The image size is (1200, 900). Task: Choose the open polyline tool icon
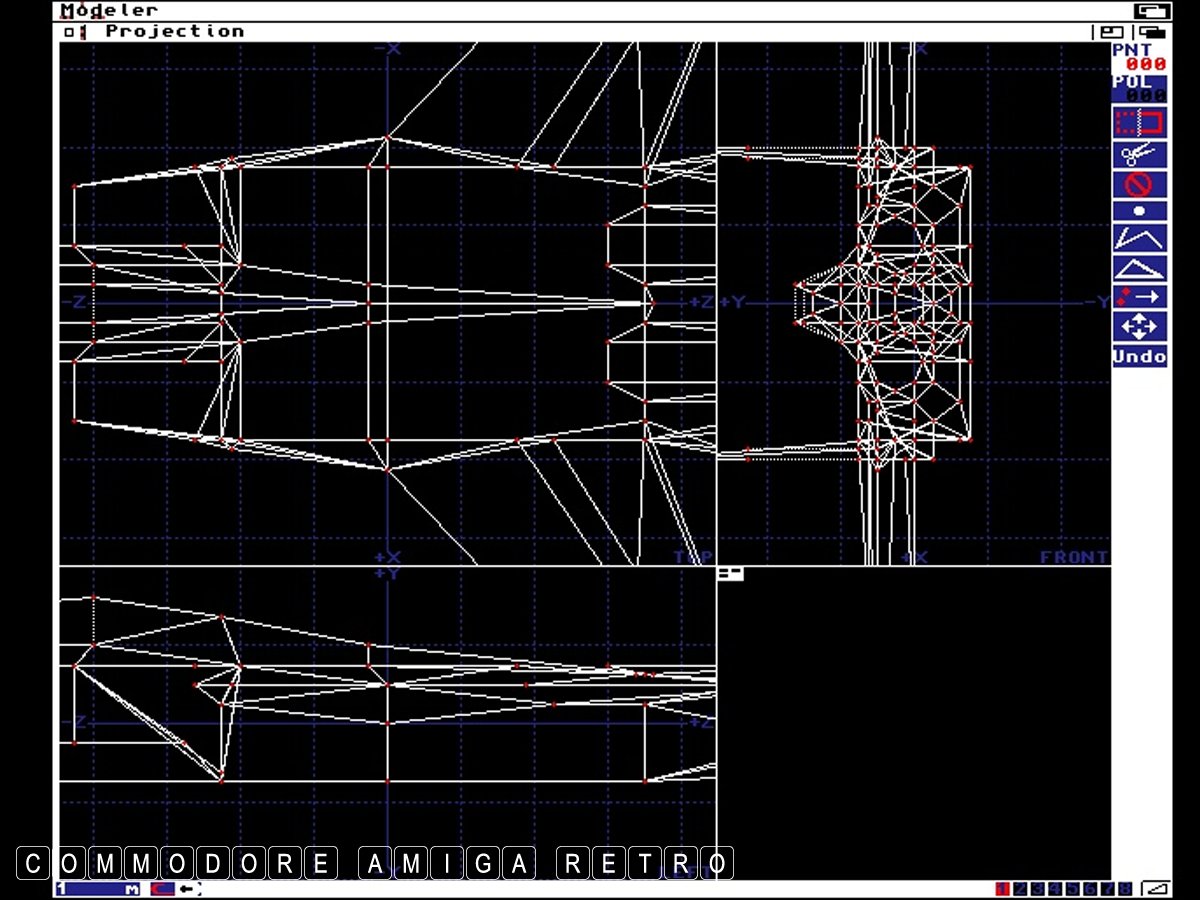tap(1139, 239)
